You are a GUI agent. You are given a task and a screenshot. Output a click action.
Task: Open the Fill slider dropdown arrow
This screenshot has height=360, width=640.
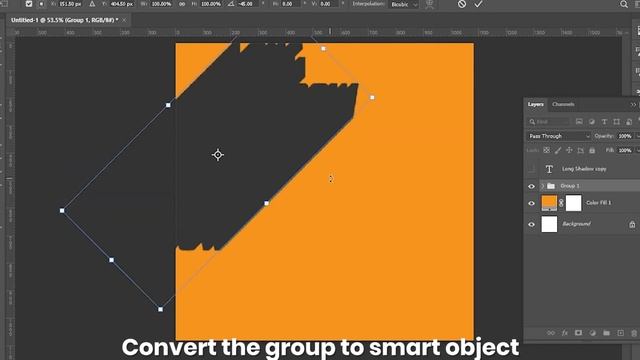[637, 150]
